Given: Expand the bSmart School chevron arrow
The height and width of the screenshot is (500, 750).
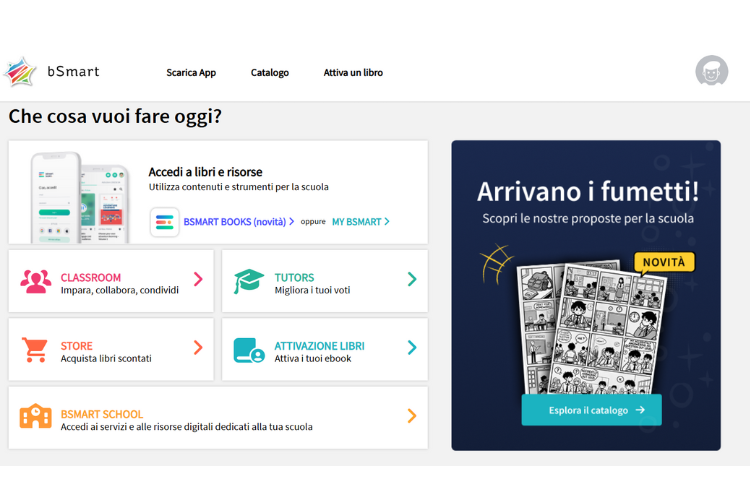Looking at the screenshot, I should tap(412, 416).
